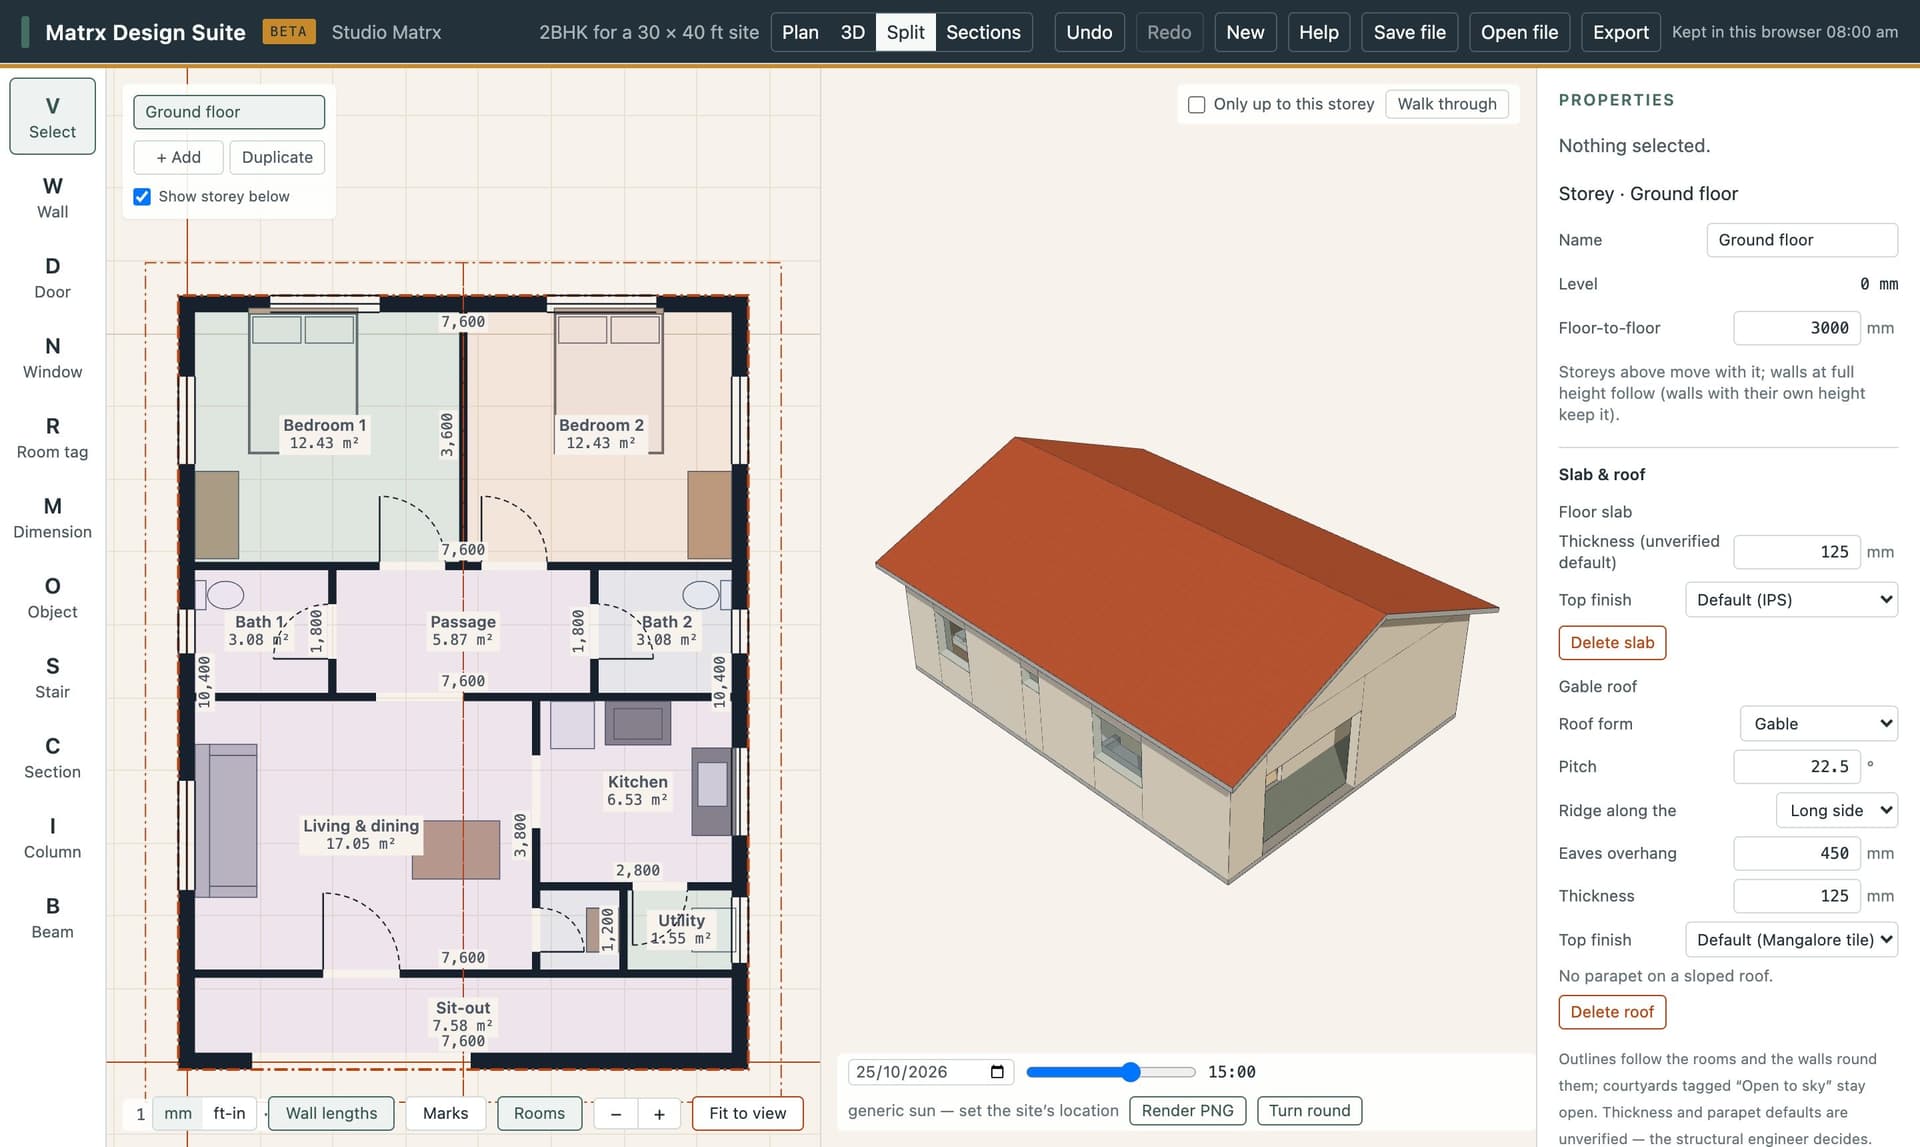Open roof Top finish Mangalore tile dropdown
The width and height of the screenshot is (1920, 1147).
point(1791,940)
